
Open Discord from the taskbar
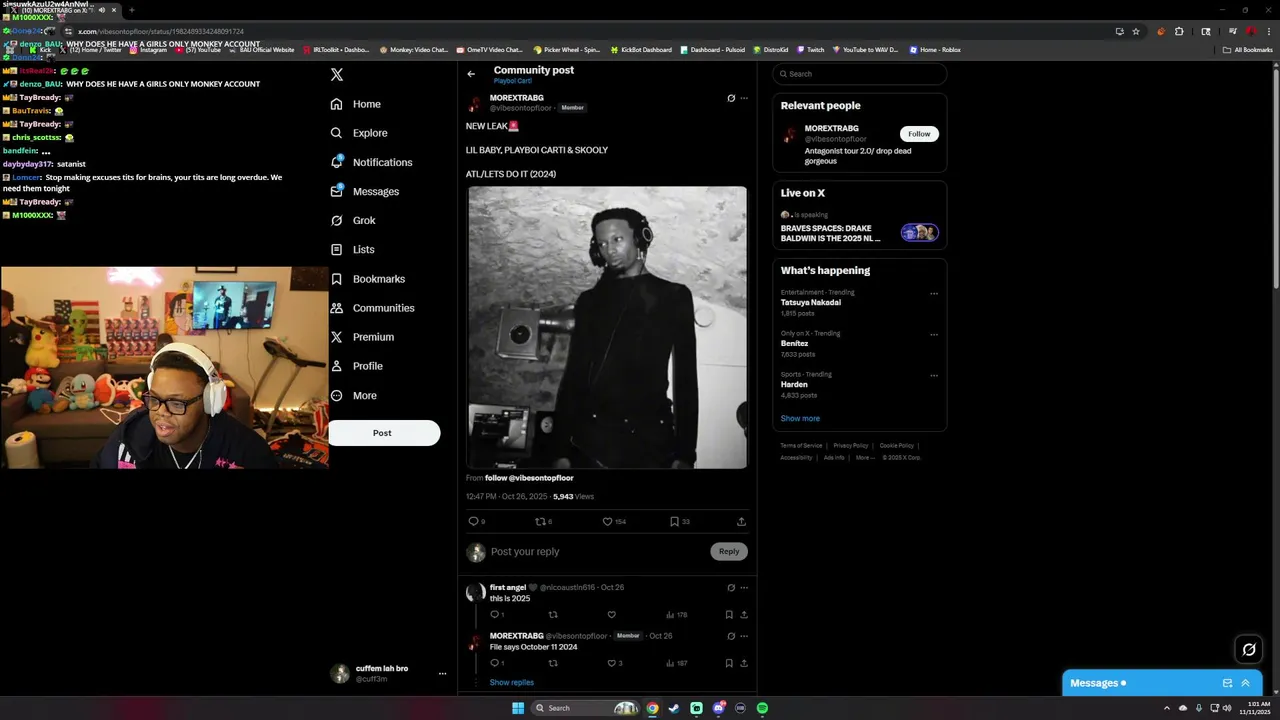tap(718, 708)
